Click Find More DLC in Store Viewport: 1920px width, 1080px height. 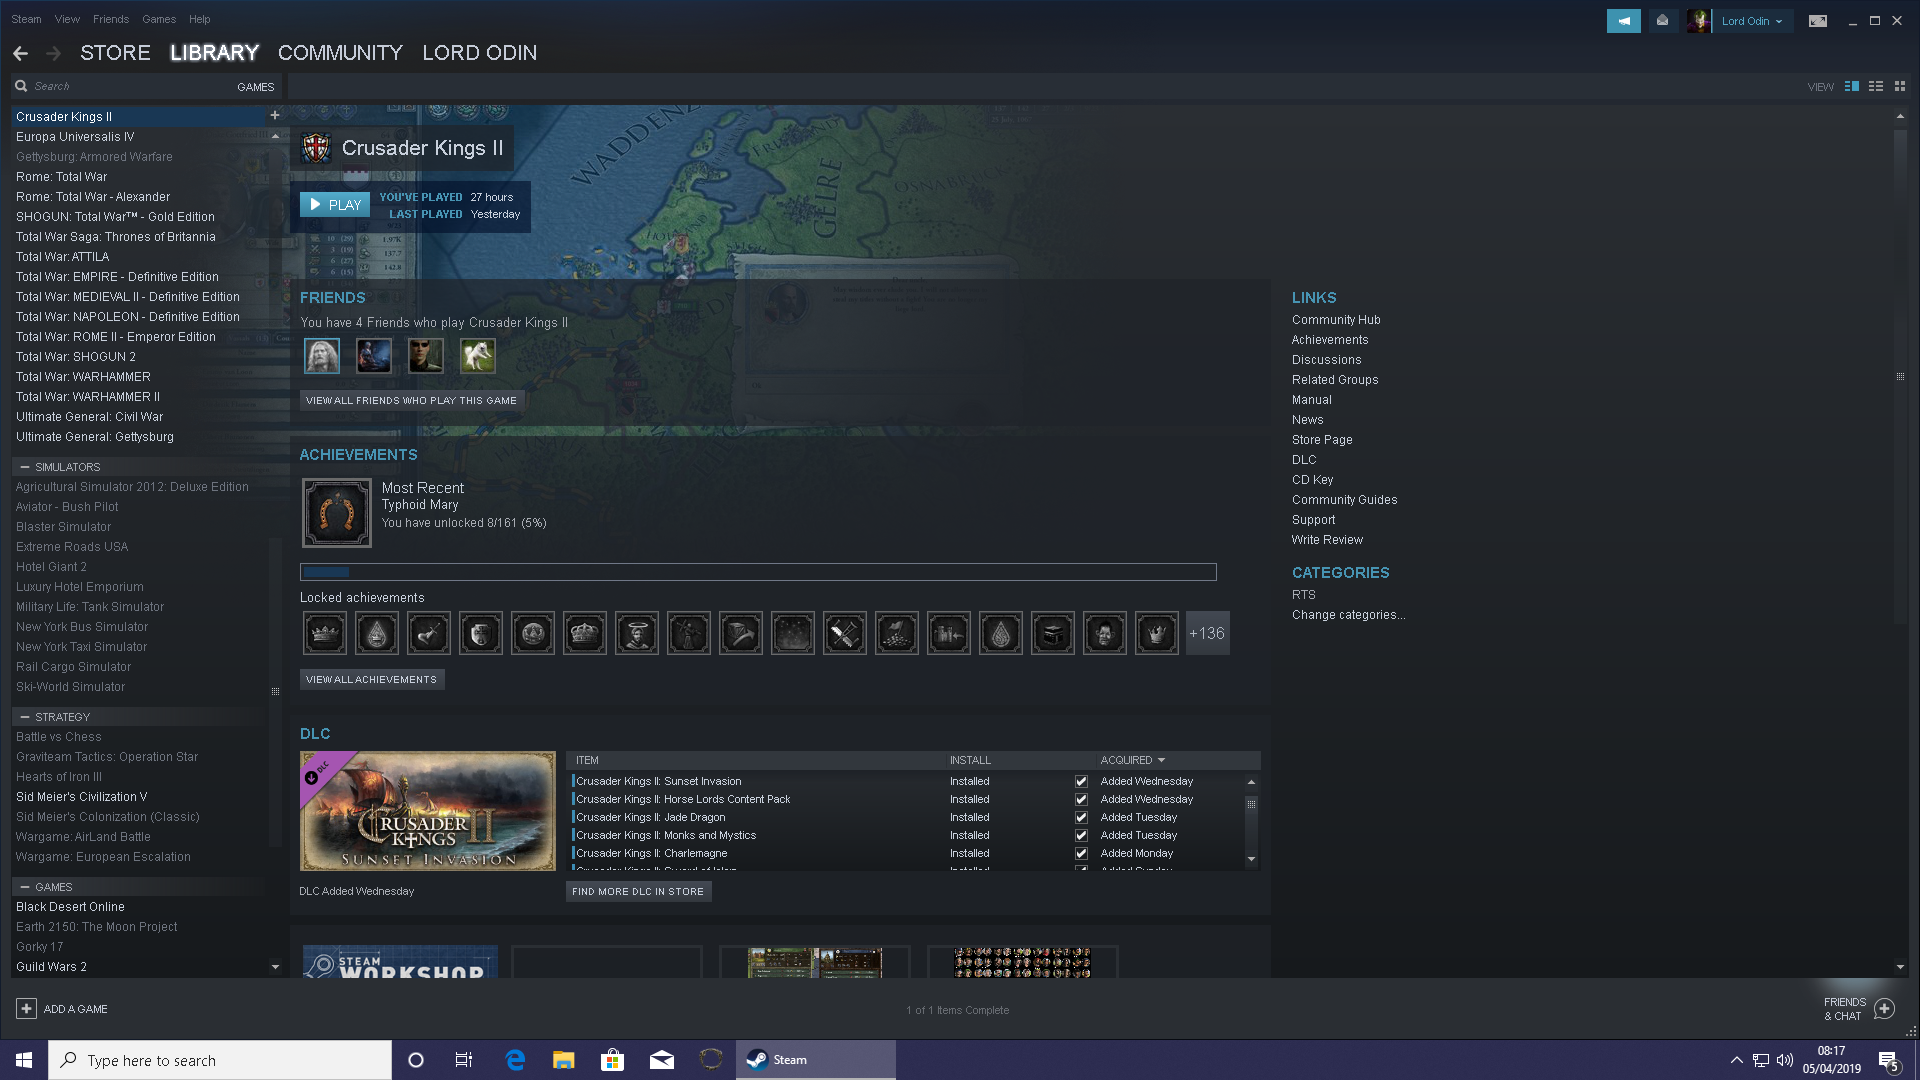coord(638,892)
